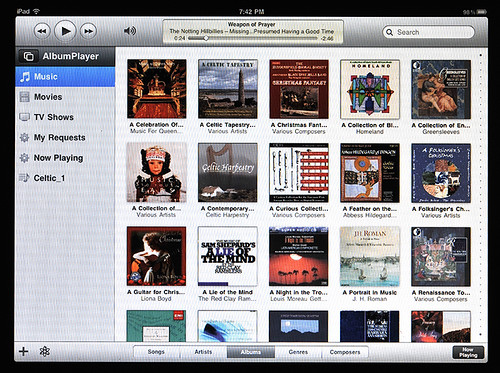
Task: Add a playlist with the plus button
Action: click(24, 351)
